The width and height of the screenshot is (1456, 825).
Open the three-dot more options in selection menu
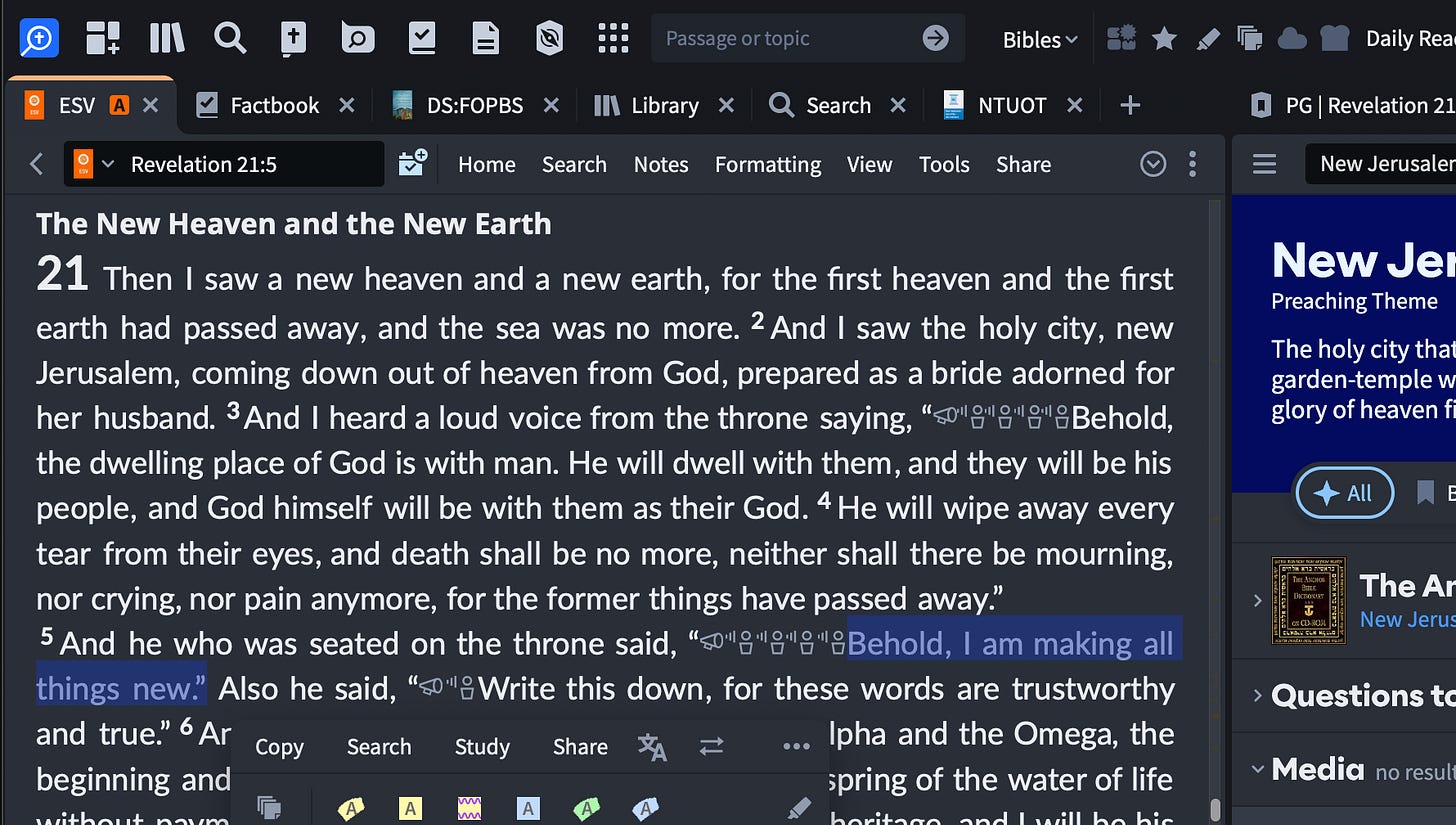click(796, 747)
